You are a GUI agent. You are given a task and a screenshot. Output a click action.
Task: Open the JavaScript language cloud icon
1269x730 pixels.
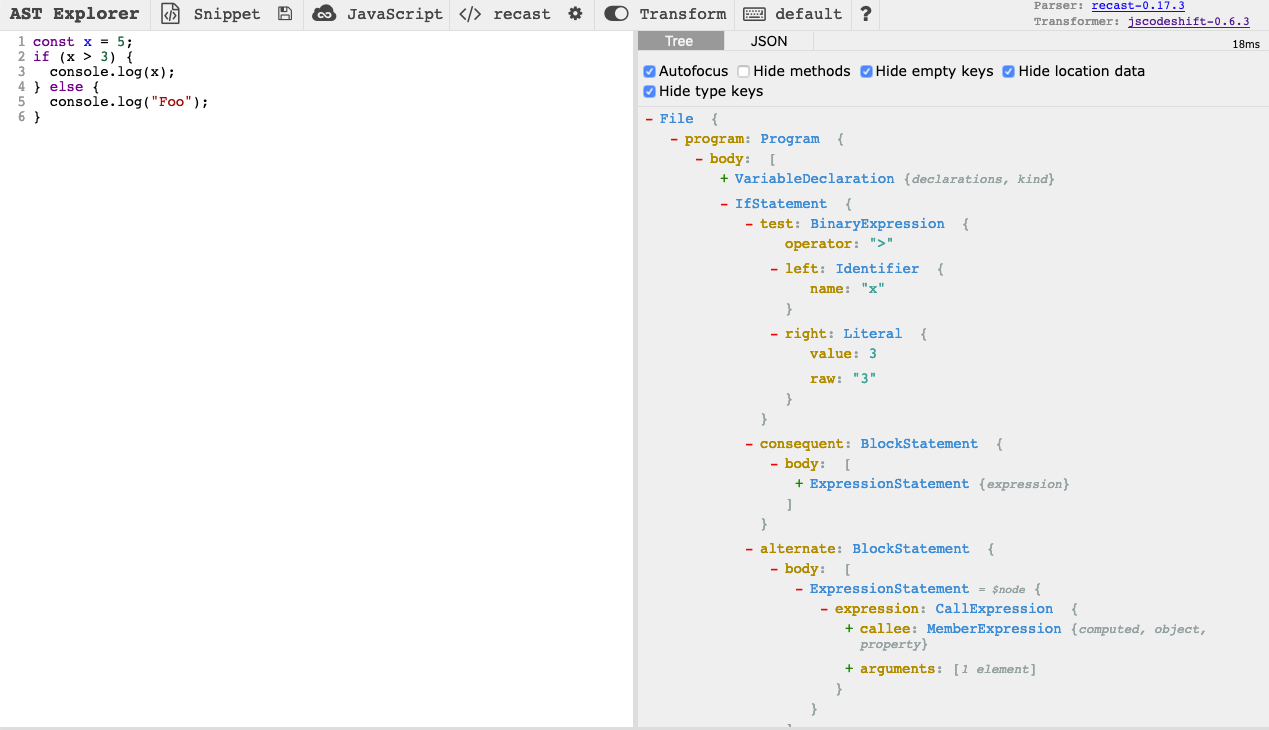tap(322, 14)
